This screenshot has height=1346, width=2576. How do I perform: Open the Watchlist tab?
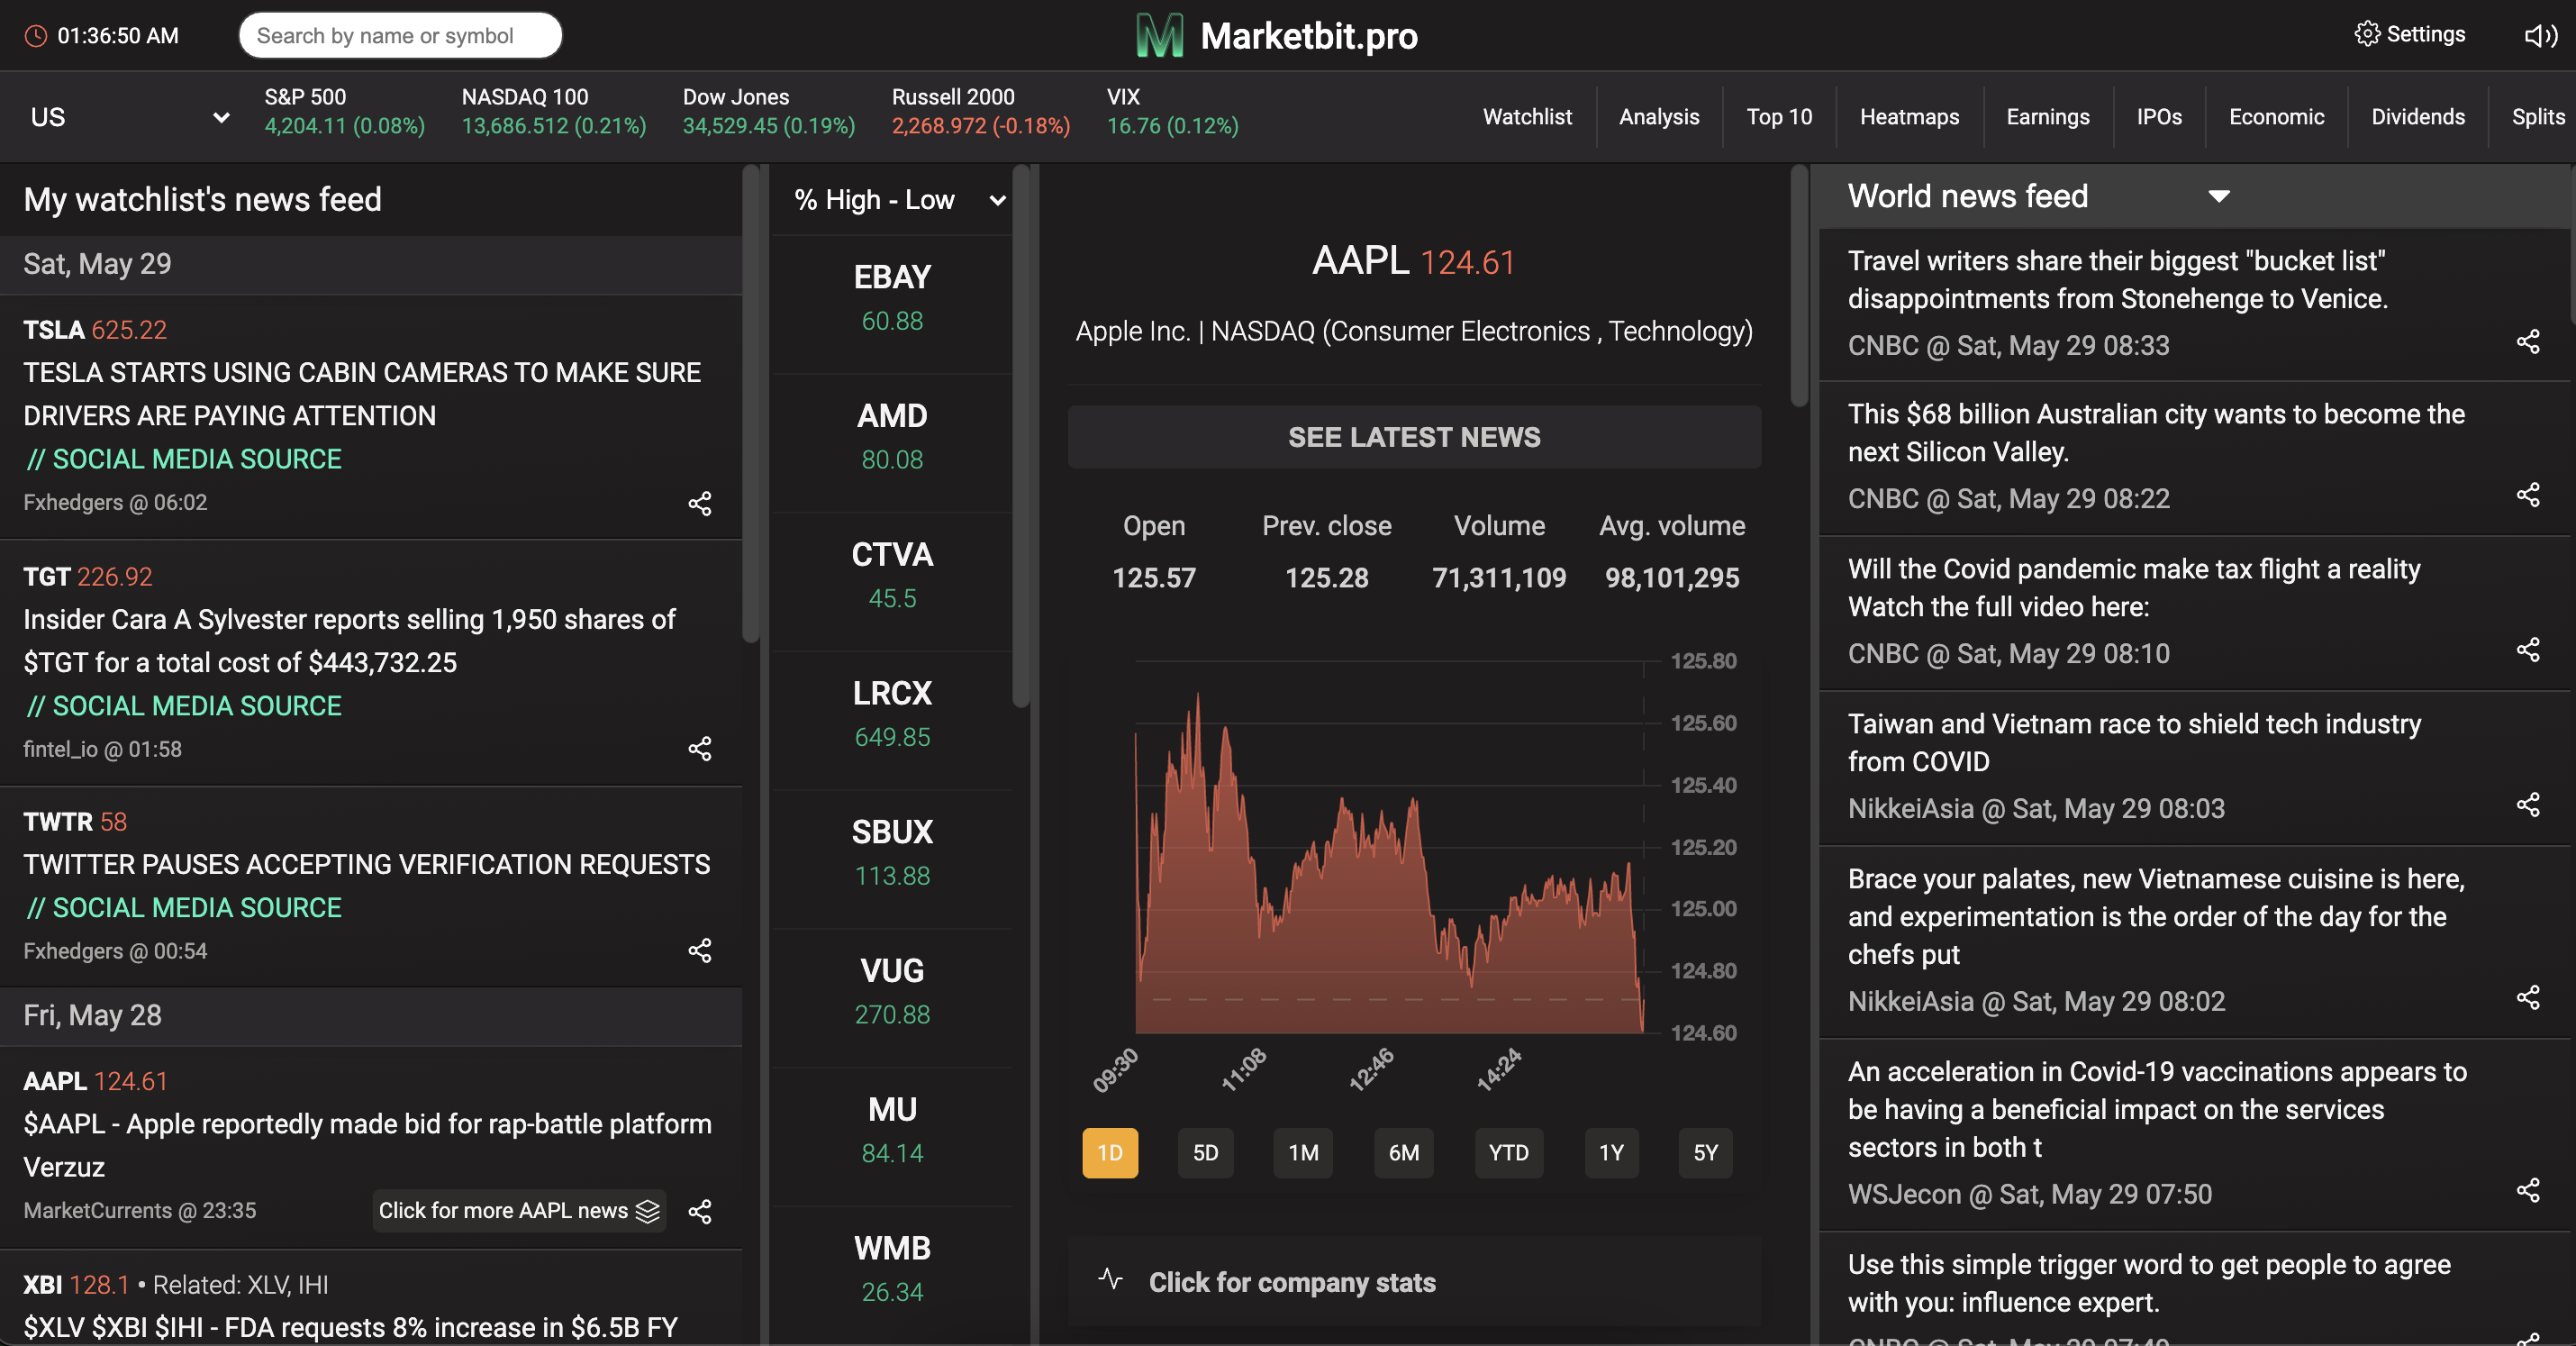(x=1527, y=117)
